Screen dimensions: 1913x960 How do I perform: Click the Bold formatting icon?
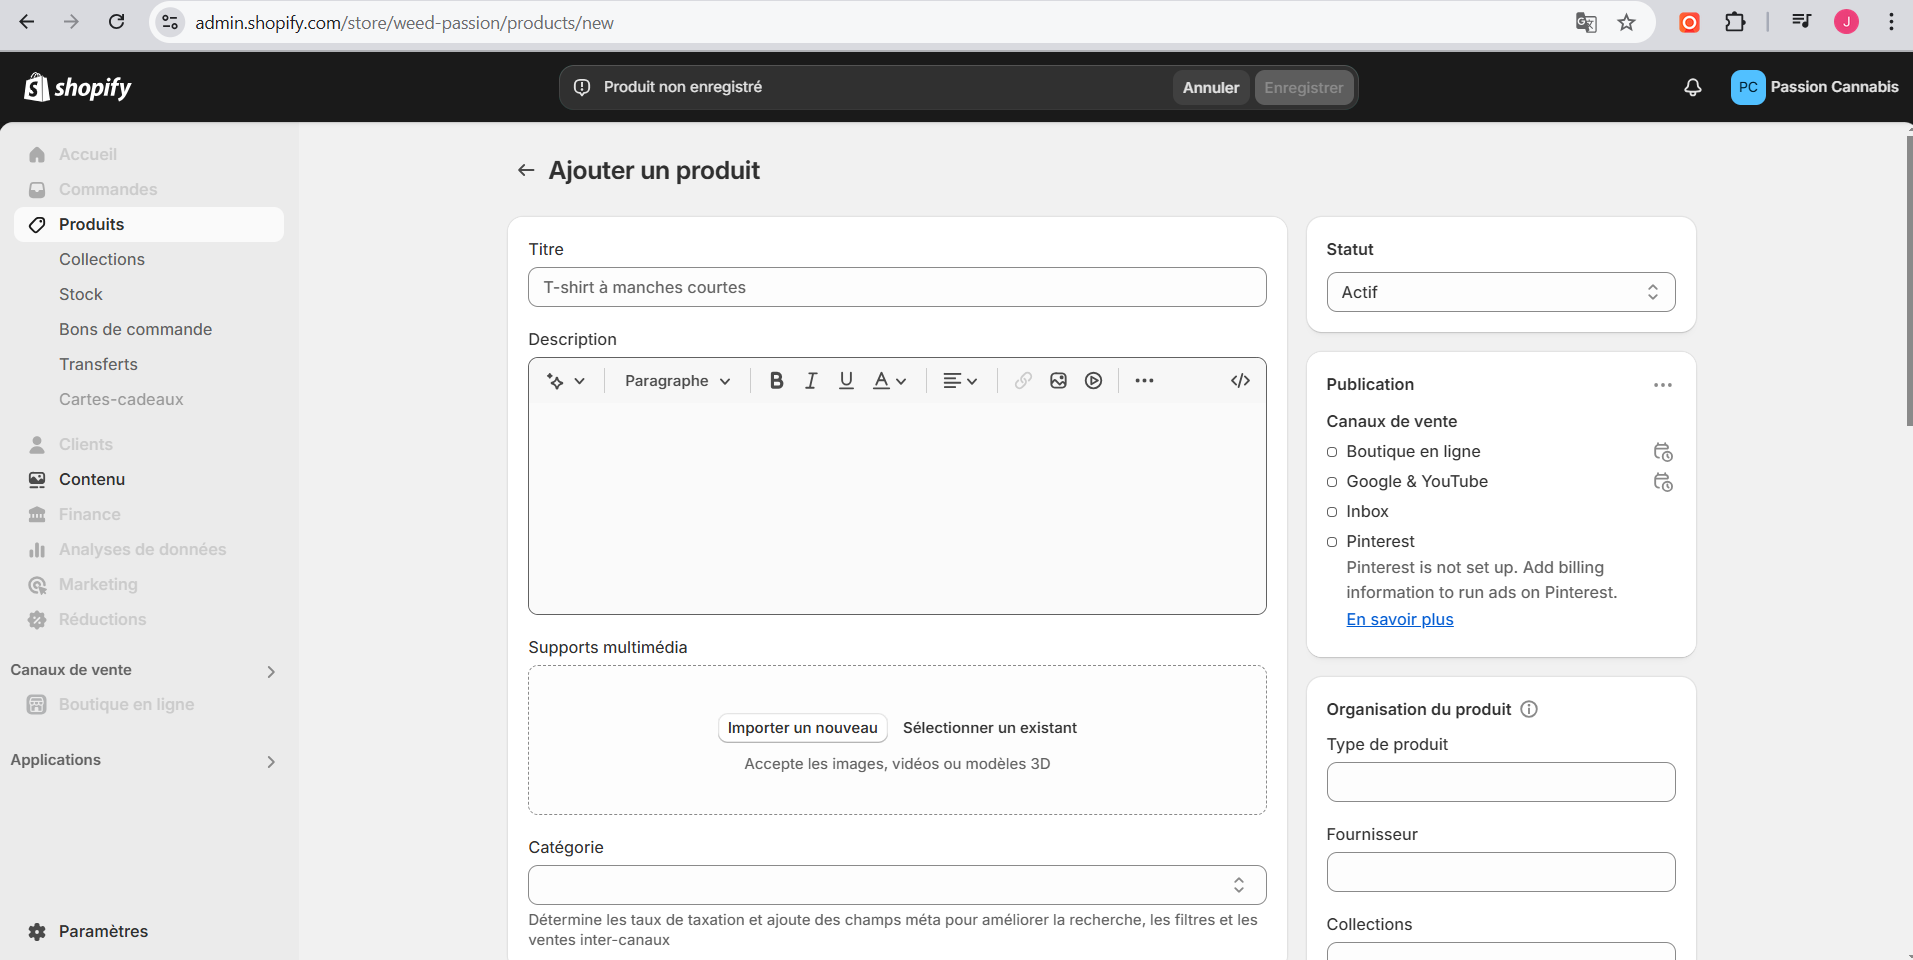click(x=776, y=381)
